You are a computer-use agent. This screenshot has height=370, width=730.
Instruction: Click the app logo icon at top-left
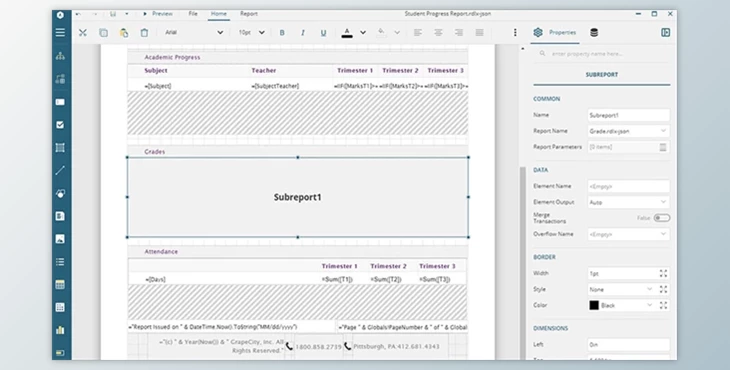click(x=60, y=15)
